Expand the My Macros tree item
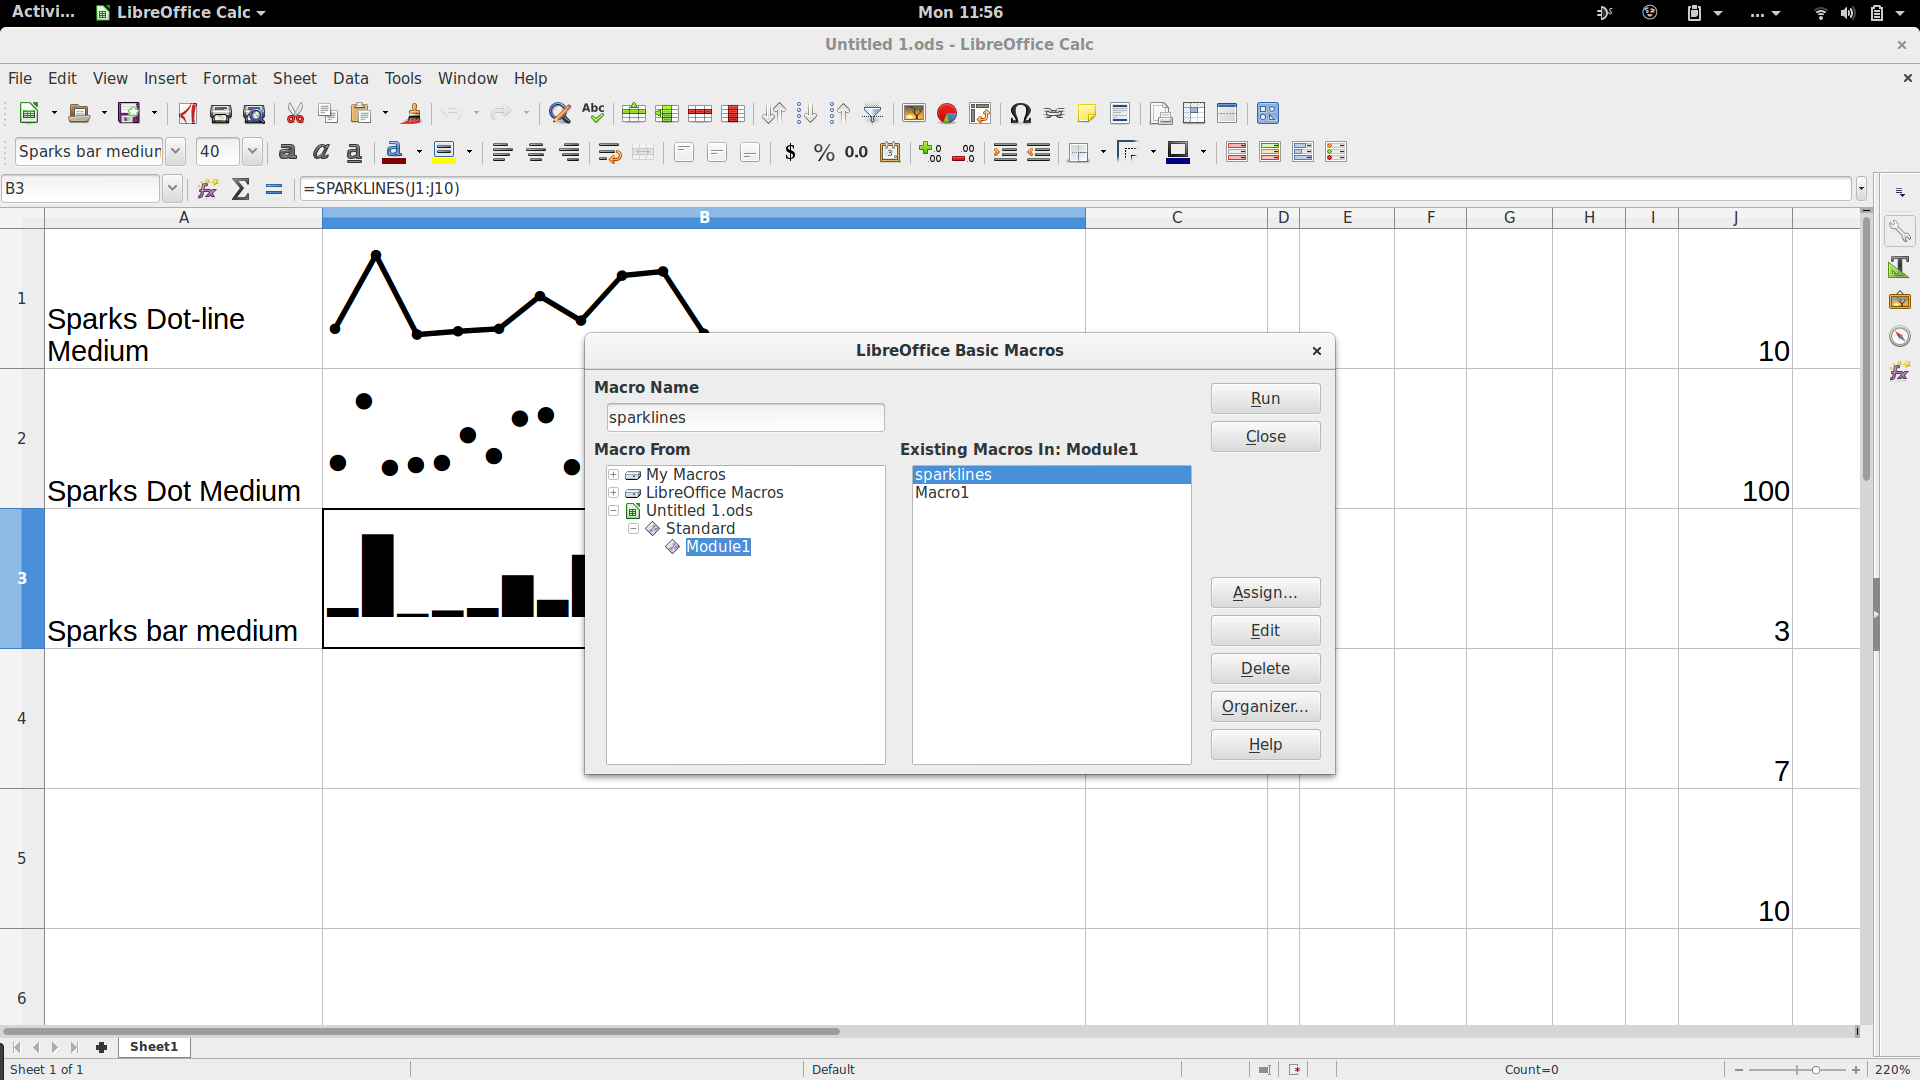1920x1080 pixels. pos(615,473)
